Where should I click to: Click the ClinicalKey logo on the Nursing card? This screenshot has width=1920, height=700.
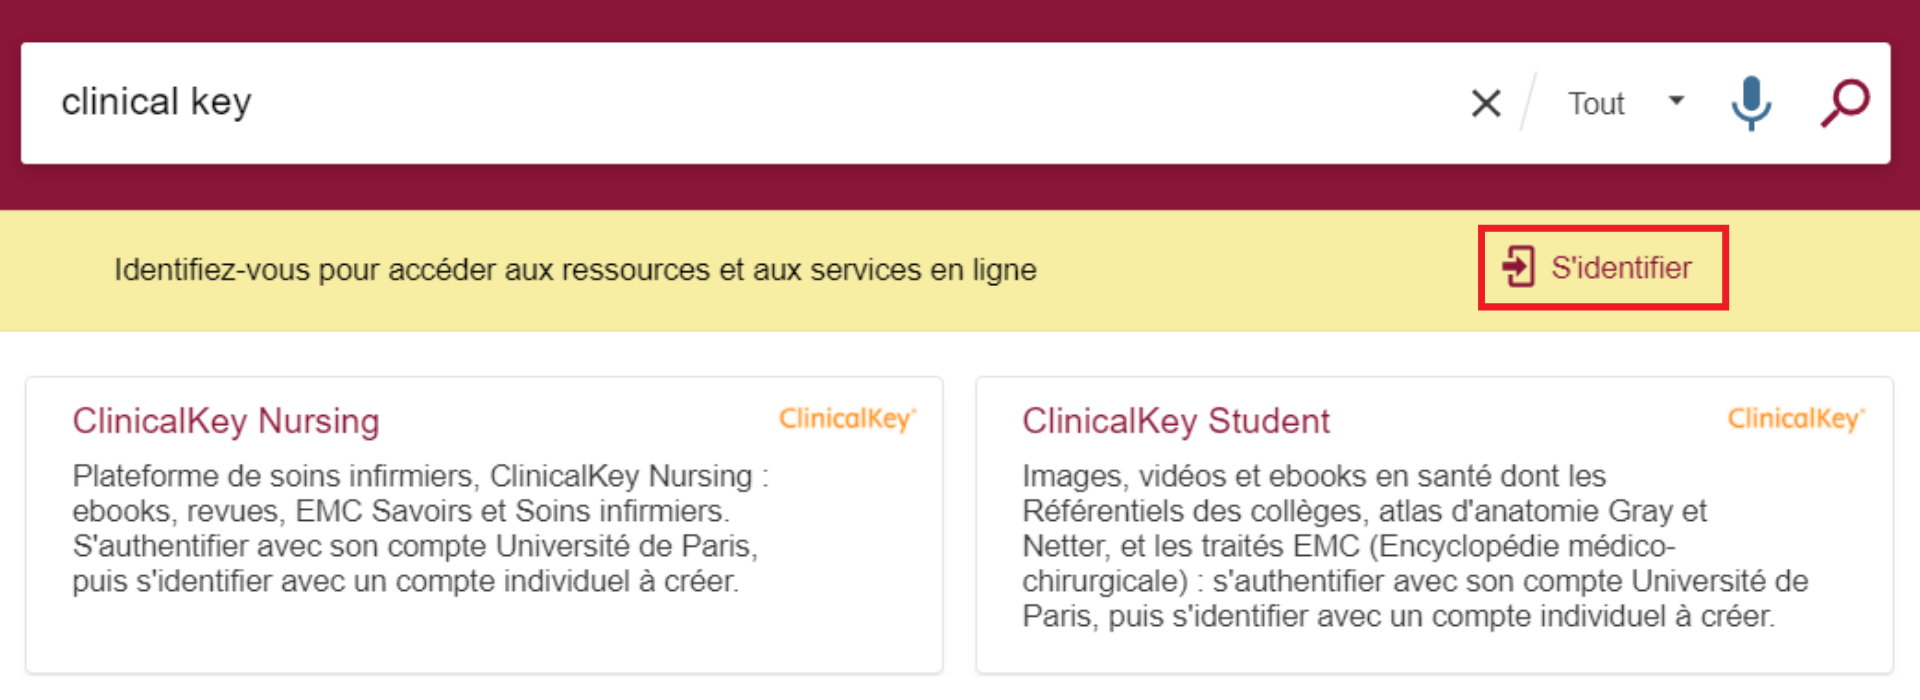point(847,419)
